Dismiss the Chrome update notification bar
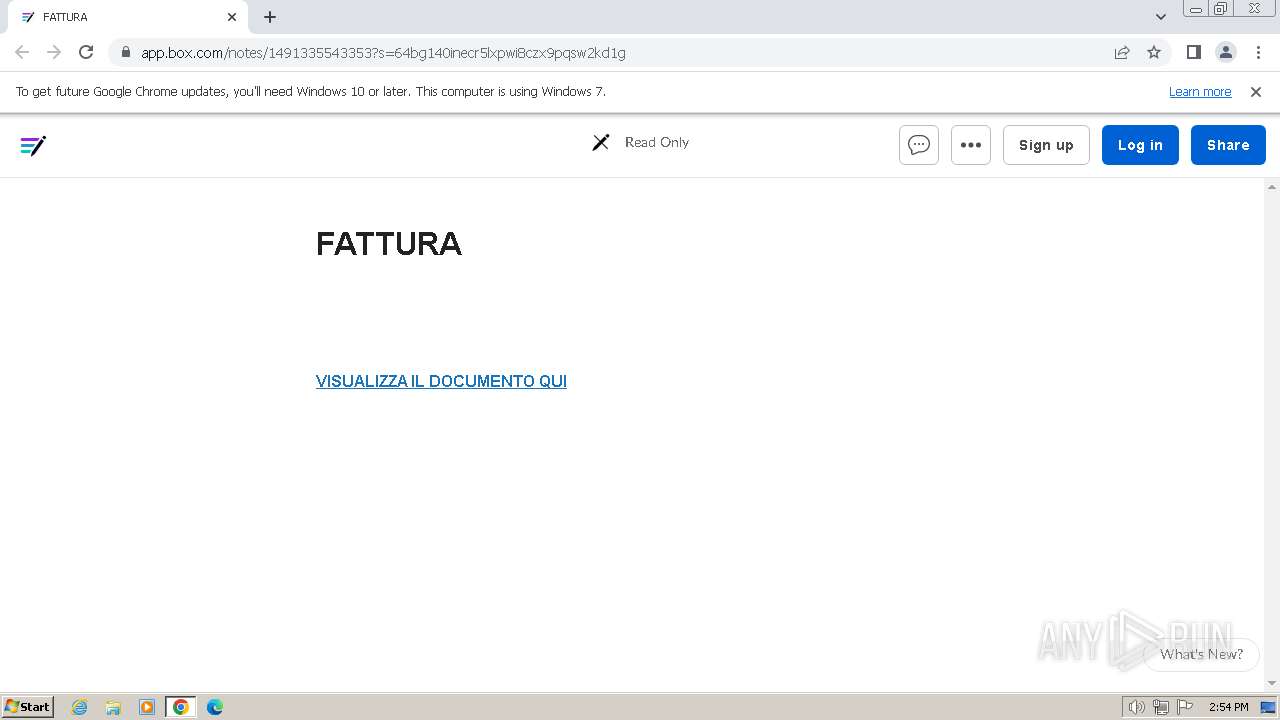Viewport: 1280px width, 720px height. pyautogui.click(x=1256, y=92)
